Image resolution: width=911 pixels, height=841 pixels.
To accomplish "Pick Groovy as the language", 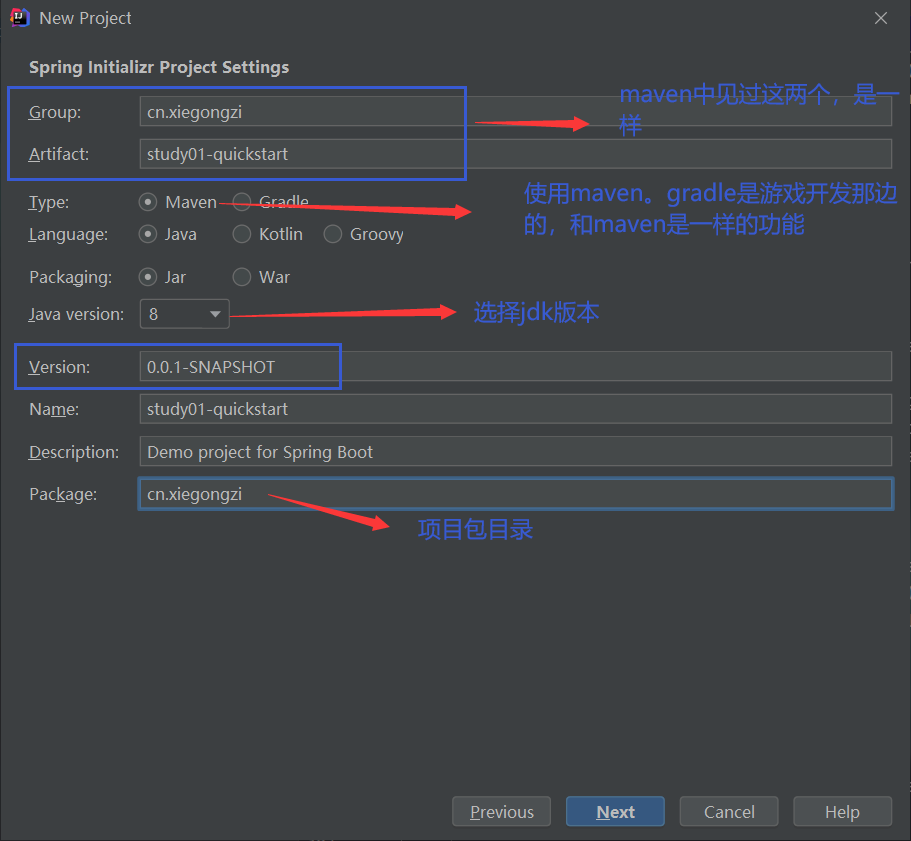I will point(333,234).
